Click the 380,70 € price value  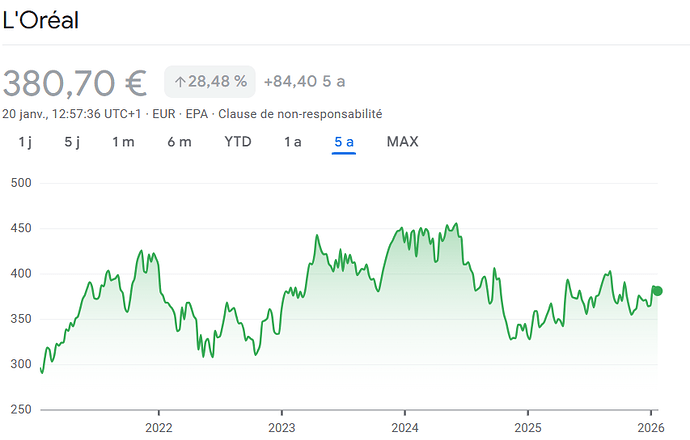(x=75, y=81)
